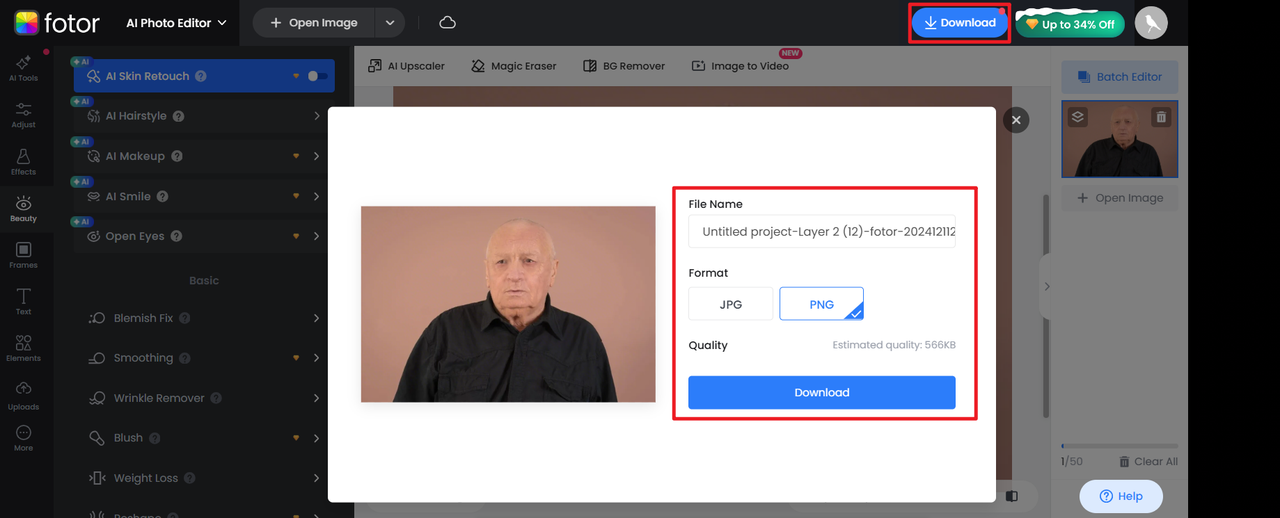The width and height of the screenshot is (1280, 518).
Task: Click AI Makeup help icon
Action: (x=177, y=156)
